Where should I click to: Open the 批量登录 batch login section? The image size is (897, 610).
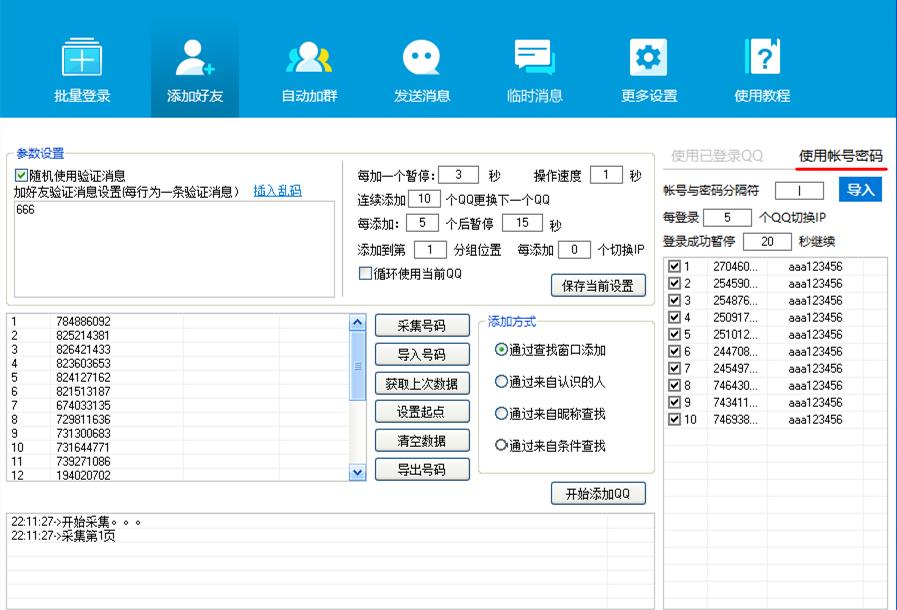(x=82, y=70)
